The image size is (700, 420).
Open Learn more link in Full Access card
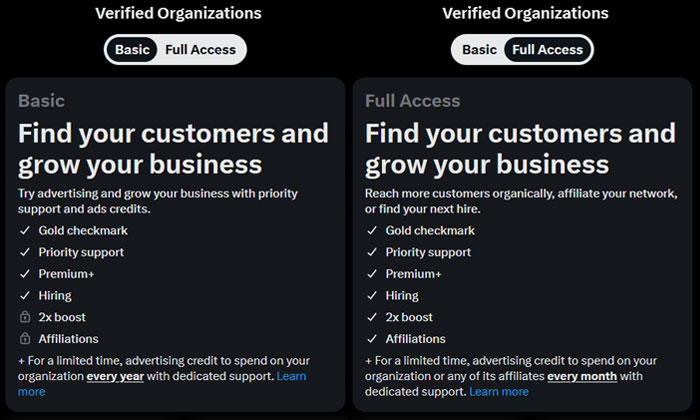499,391
